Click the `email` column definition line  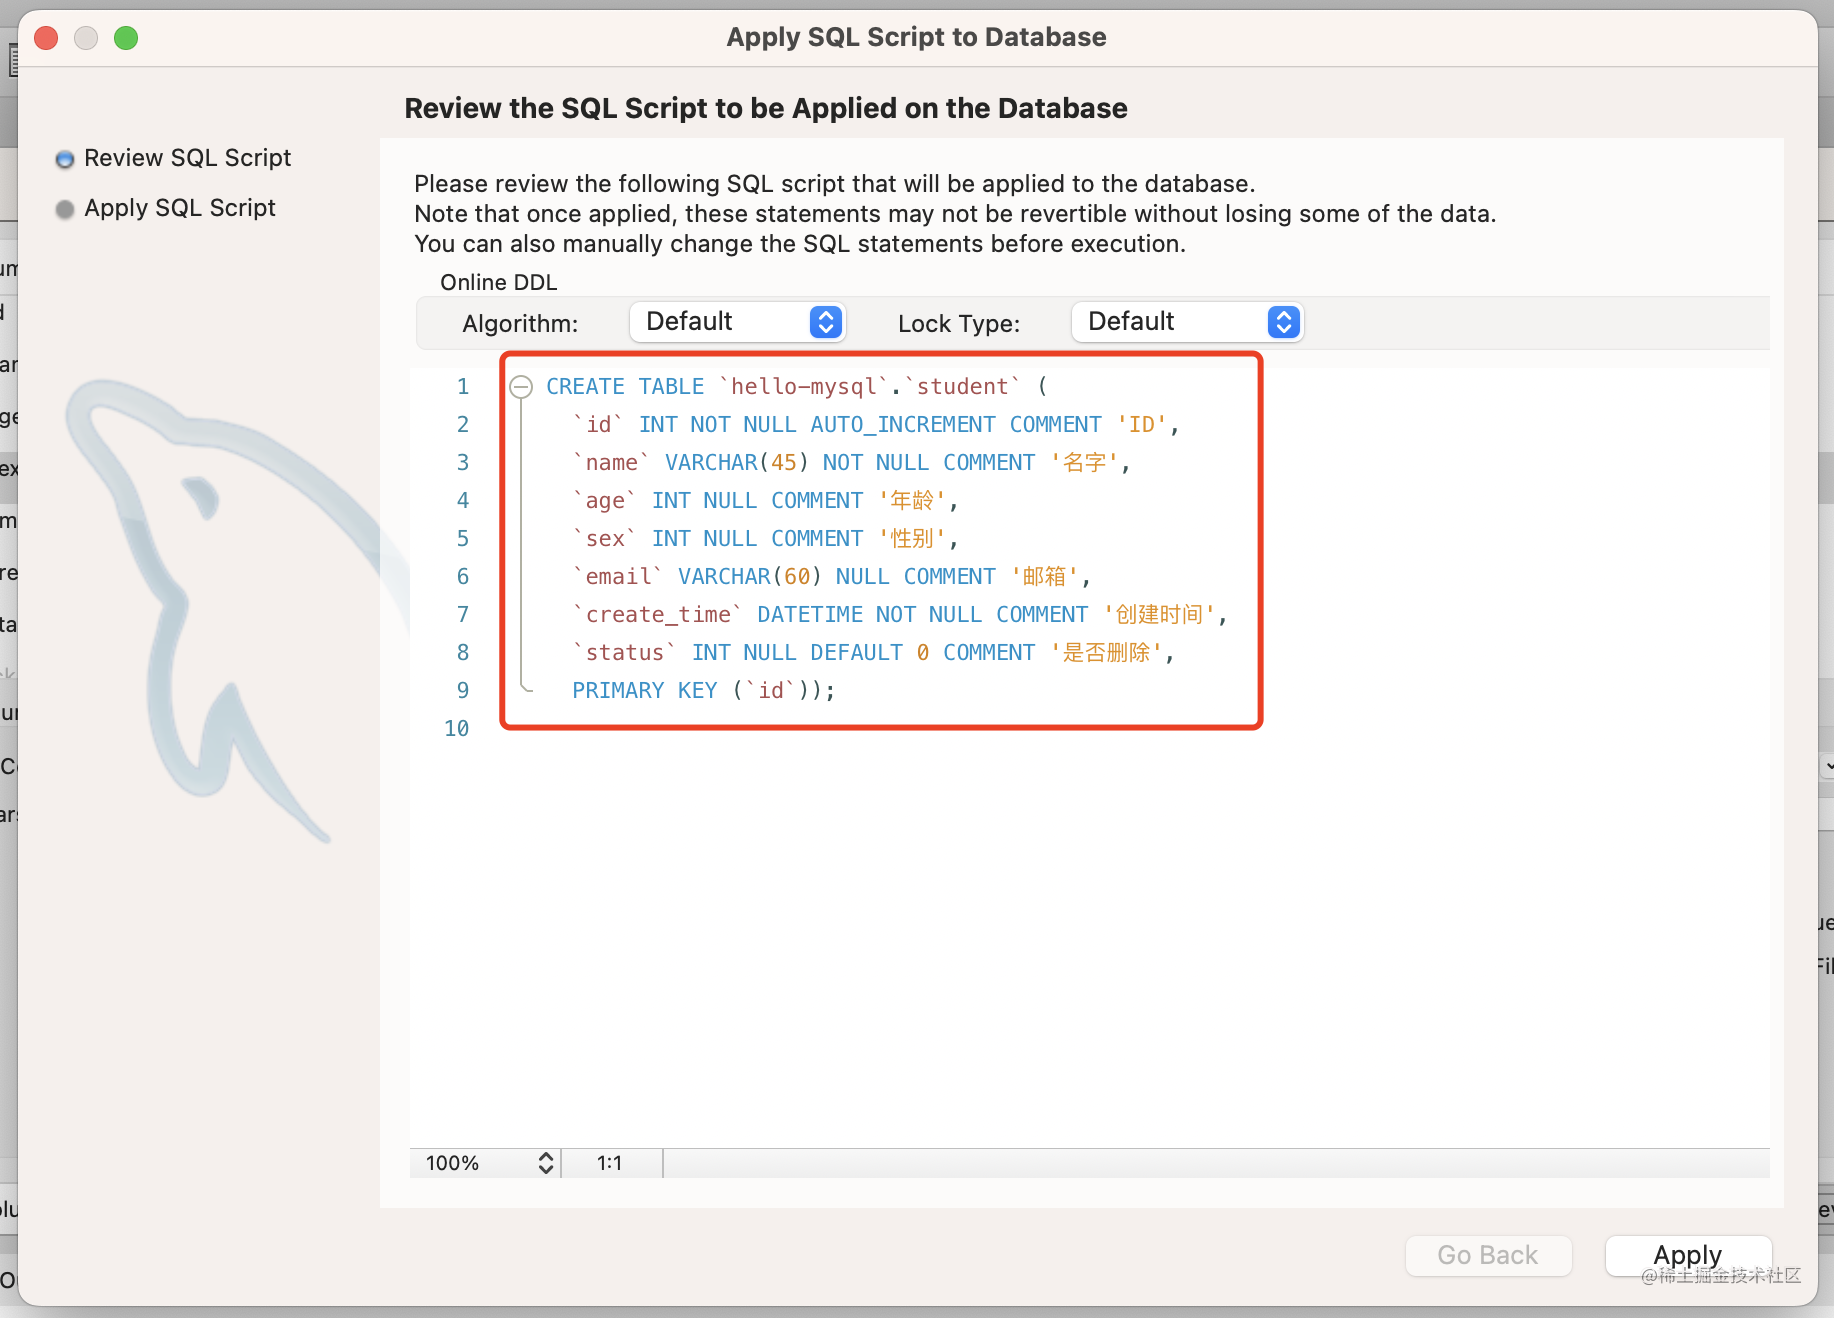(830, 577)
